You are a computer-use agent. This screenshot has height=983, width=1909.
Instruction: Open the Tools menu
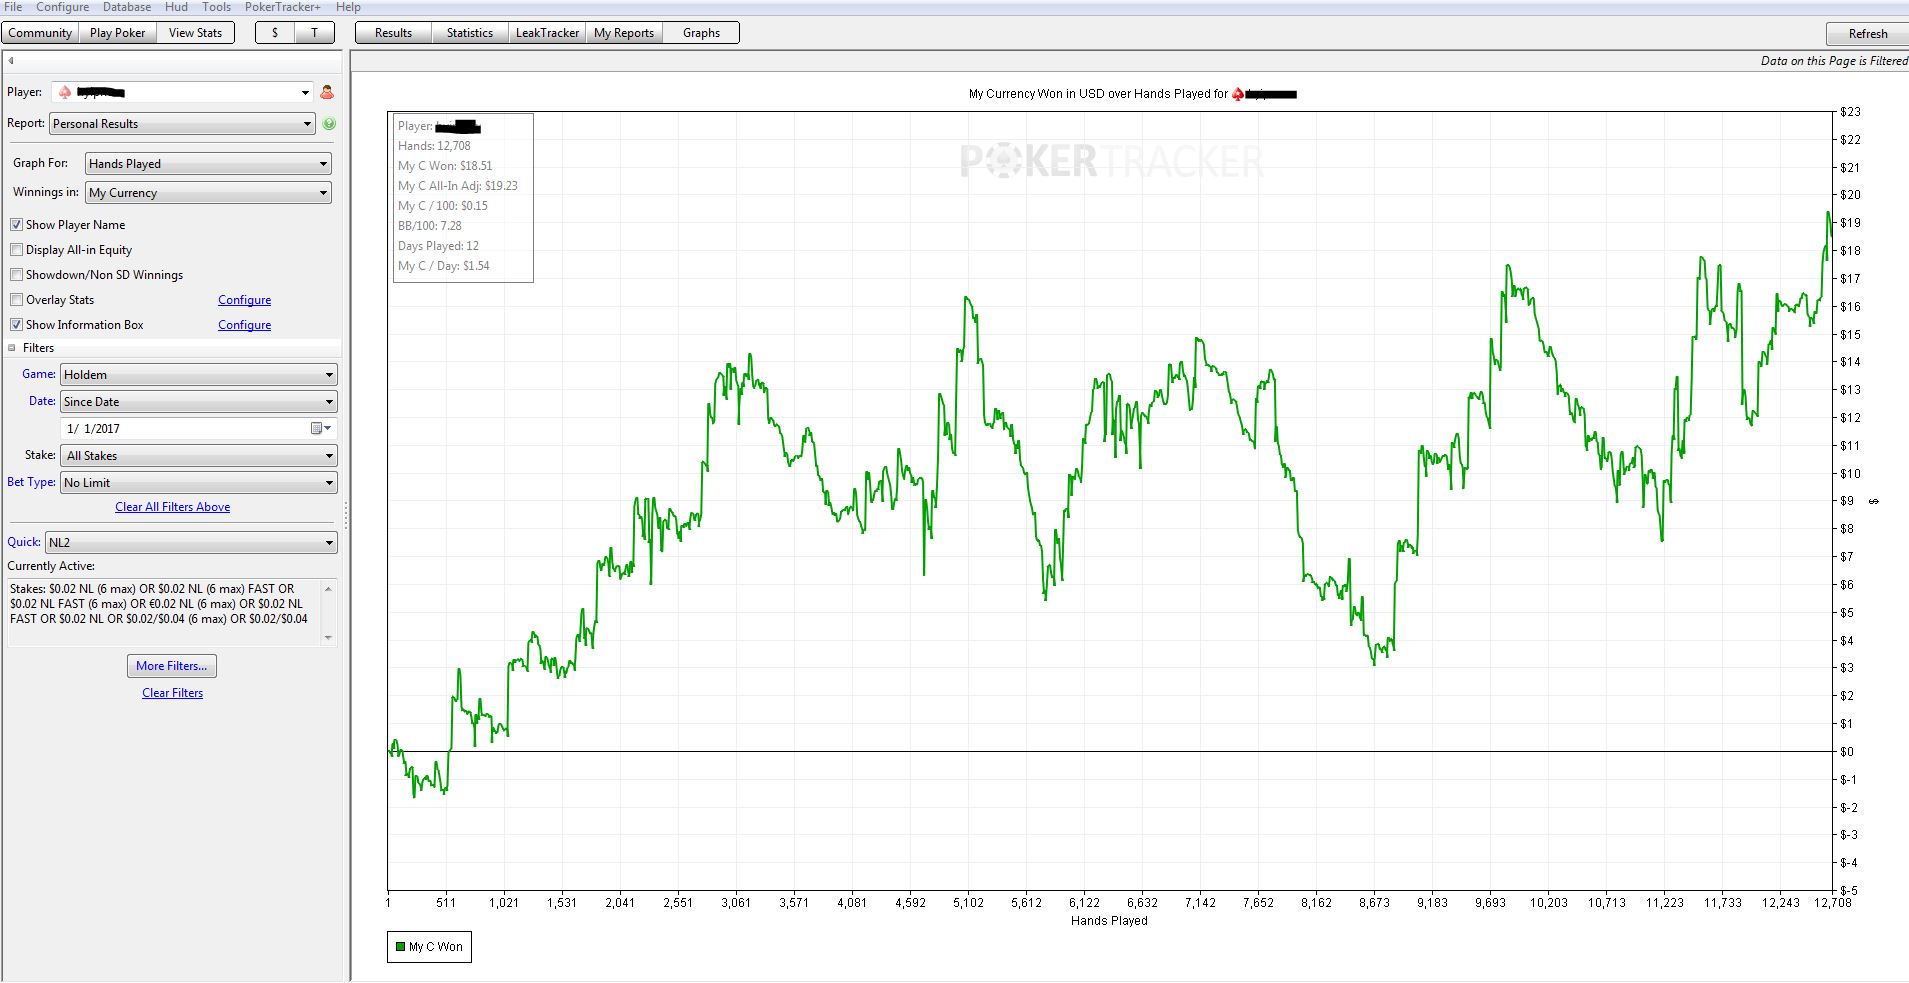pyautogui.click(x=216, y=7)
